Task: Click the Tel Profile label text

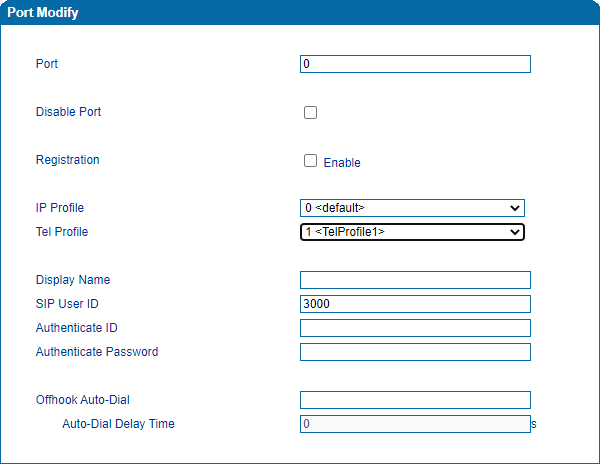Action: pos(62,232)
